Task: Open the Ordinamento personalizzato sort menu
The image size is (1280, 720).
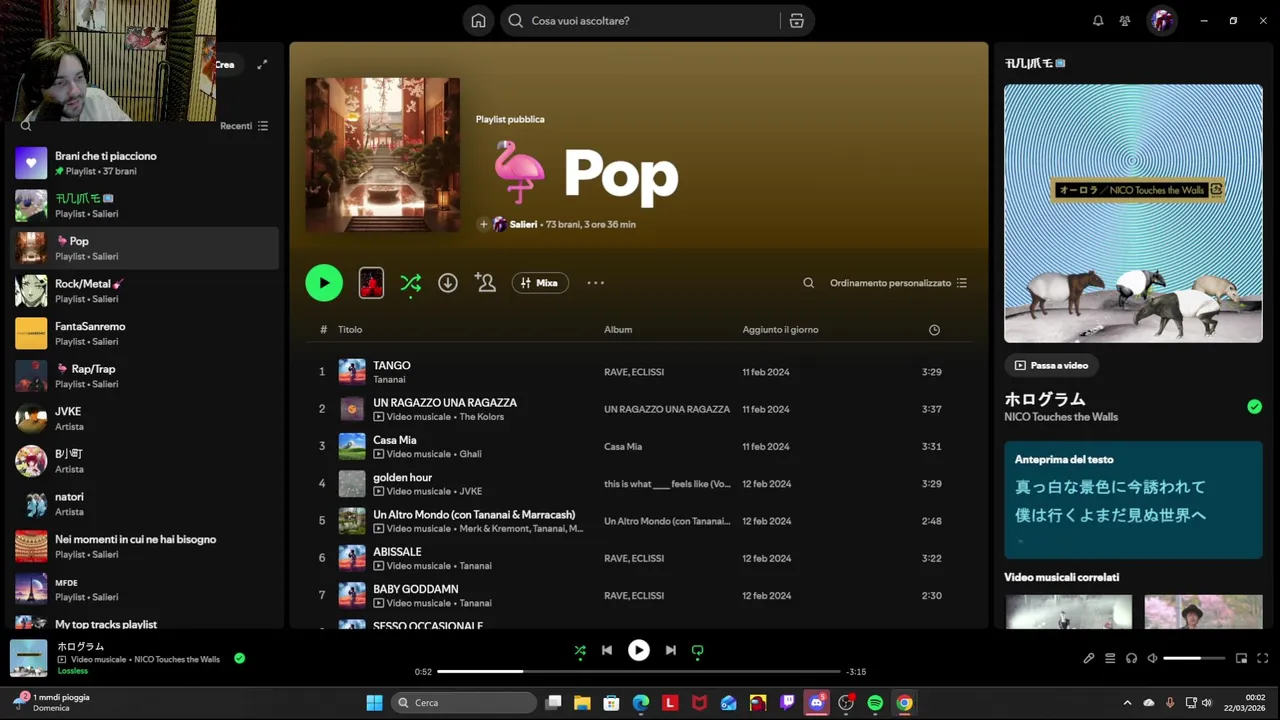Action: pyautogui.click(x=898, y=283)
